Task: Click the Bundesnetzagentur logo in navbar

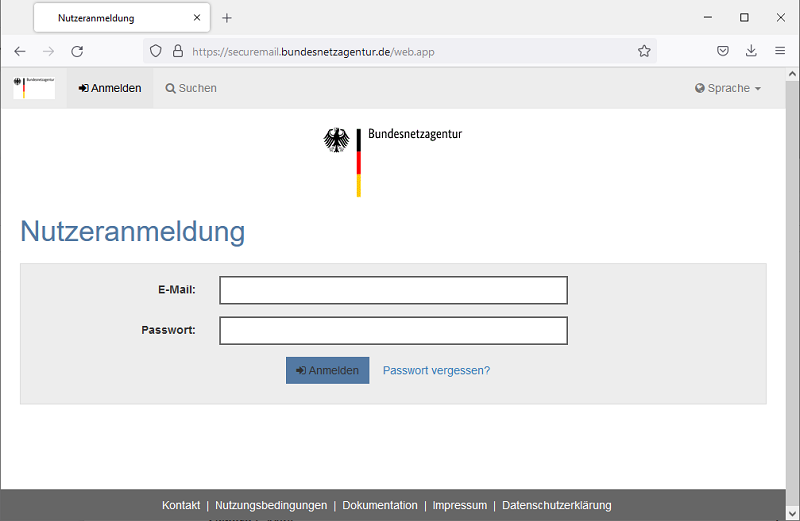Action: pyautogui.click(x=34, y=88)
